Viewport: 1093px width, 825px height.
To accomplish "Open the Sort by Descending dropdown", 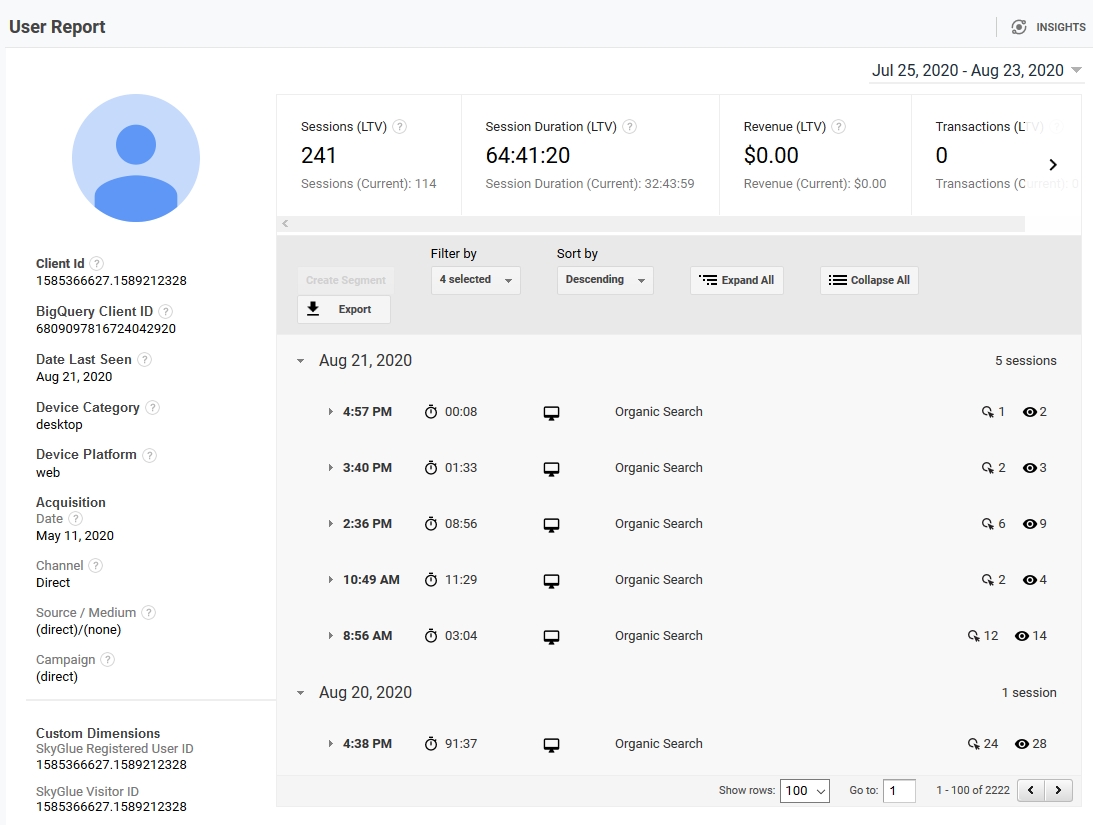I will click(604, 280).
